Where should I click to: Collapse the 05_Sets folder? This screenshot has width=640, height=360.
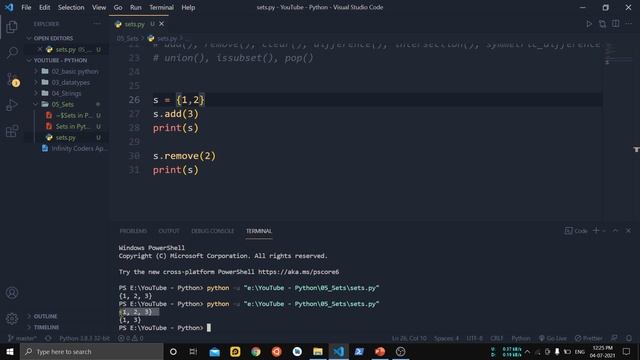[62, 104]
